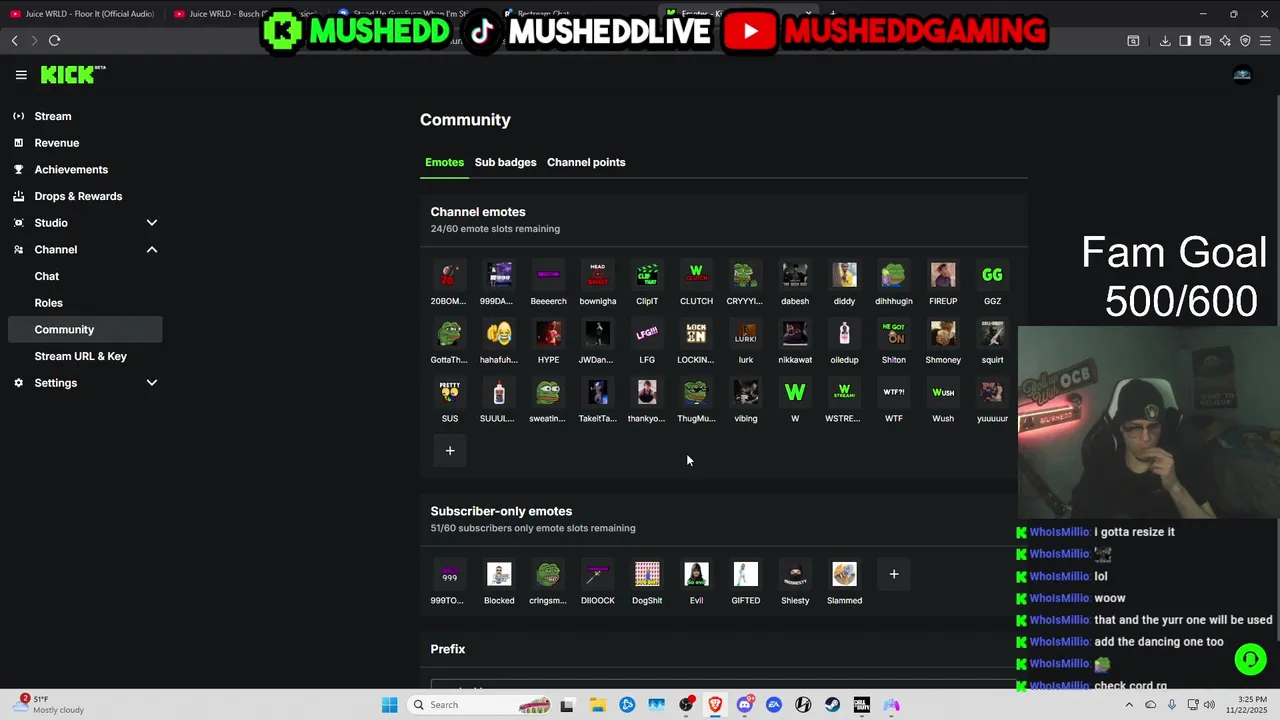This screenshot has height=720, width=1280.
Task: Open the browser downloads icon
Action: coord(1165,41)
